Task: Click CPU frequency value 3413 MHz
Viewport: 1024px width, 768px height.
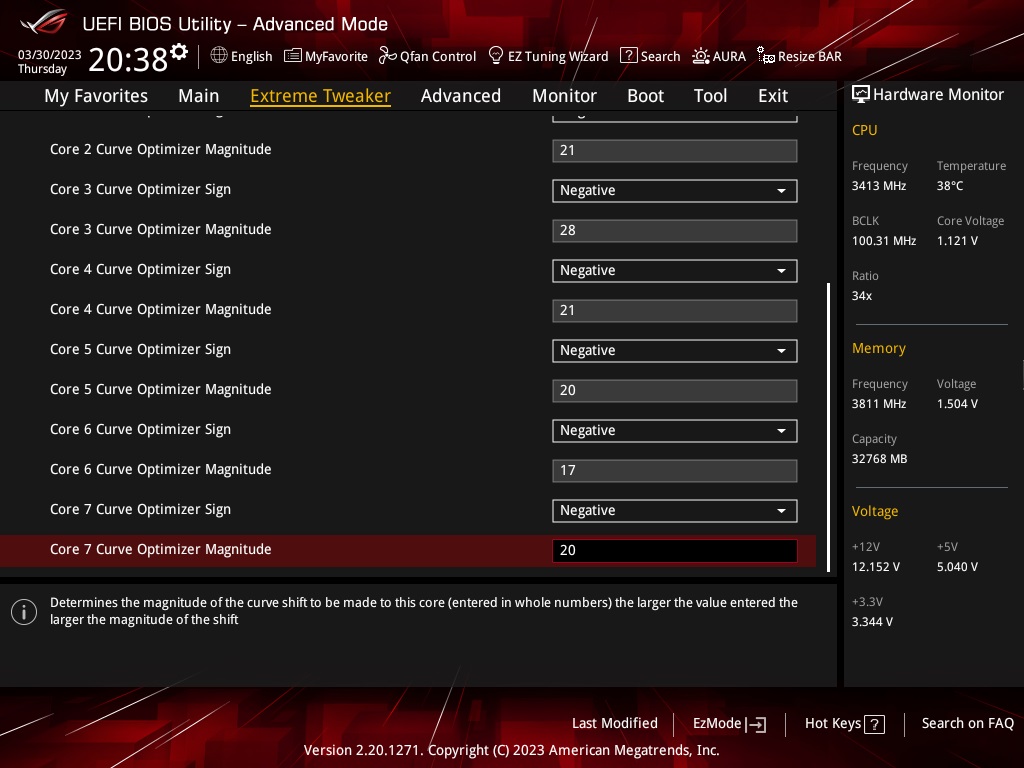Action: point(878,186)
